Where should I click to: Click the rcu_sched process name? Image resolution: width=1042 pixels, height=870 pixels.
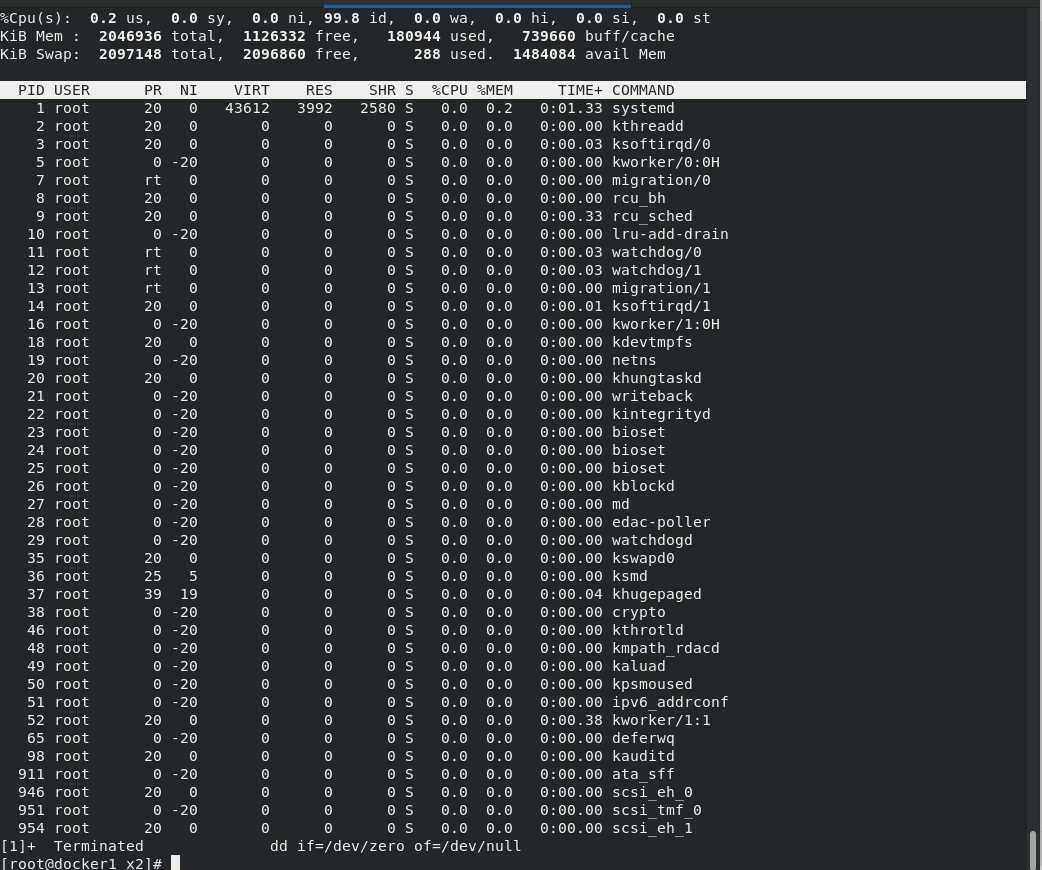pyautogui.click(x=652, y=216)
